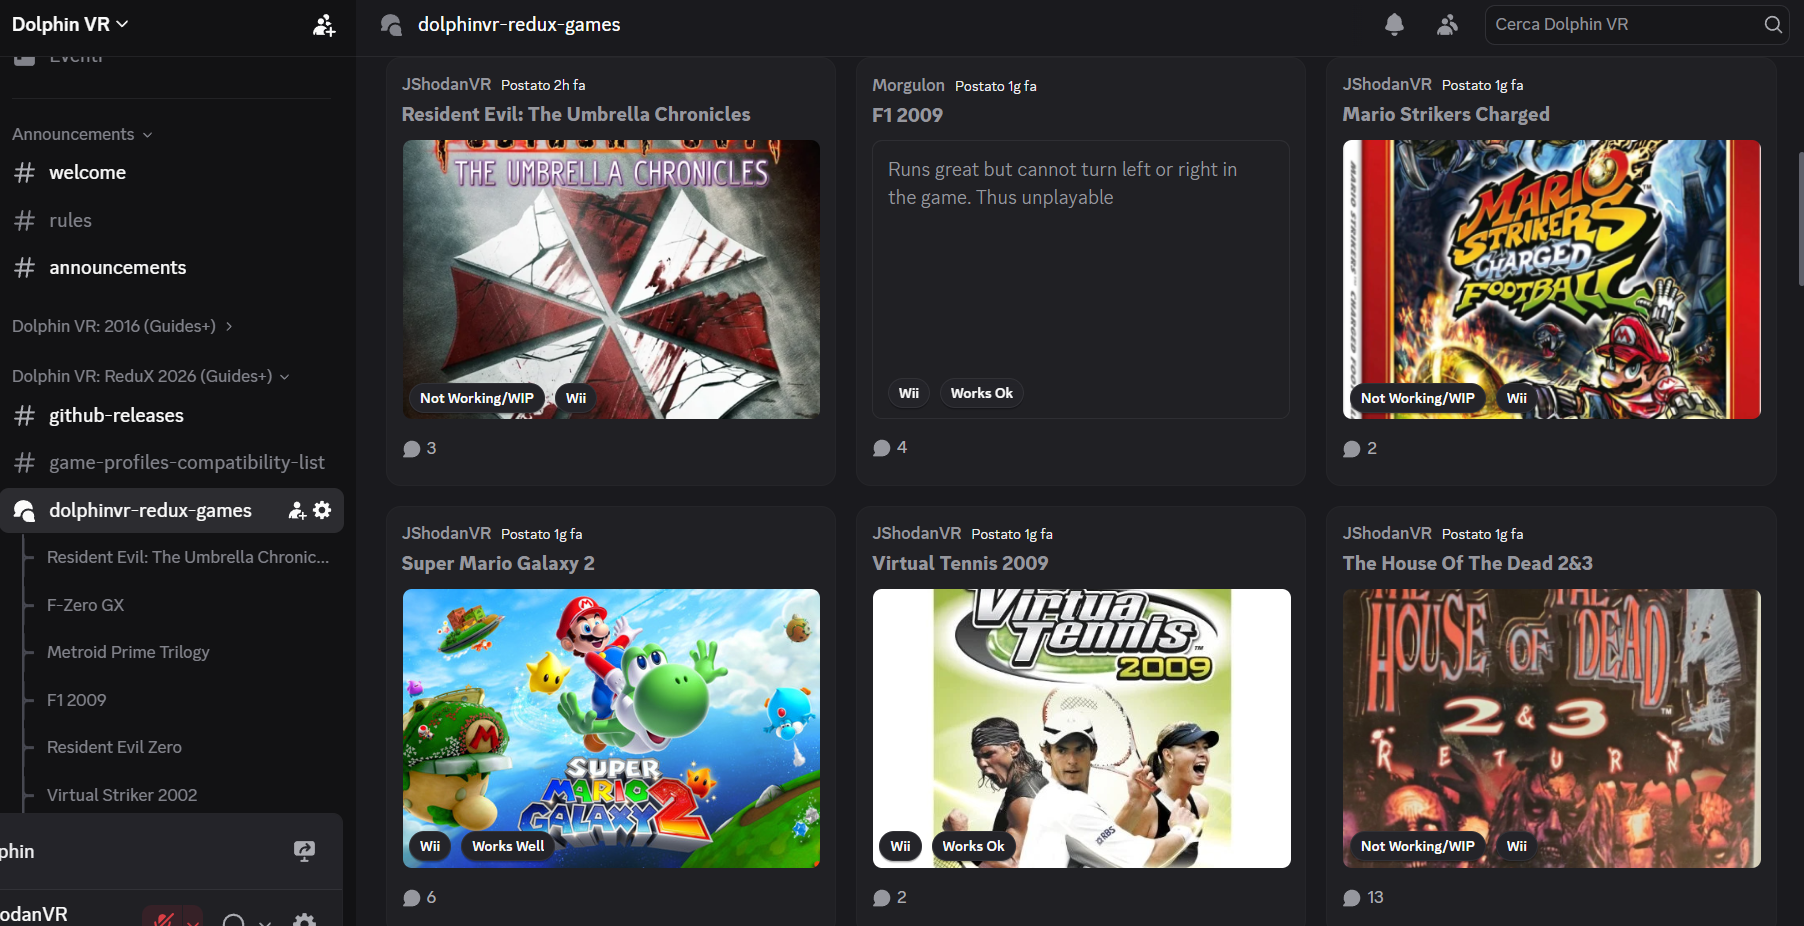Toggle the headphones deafen button
Screen dimensions: 1804x926
point(234,919)
